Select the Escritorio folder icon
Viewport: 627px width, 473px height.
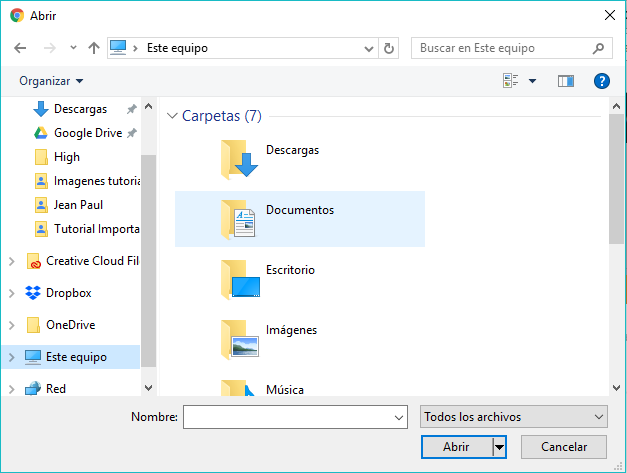(x=240, y=279)
